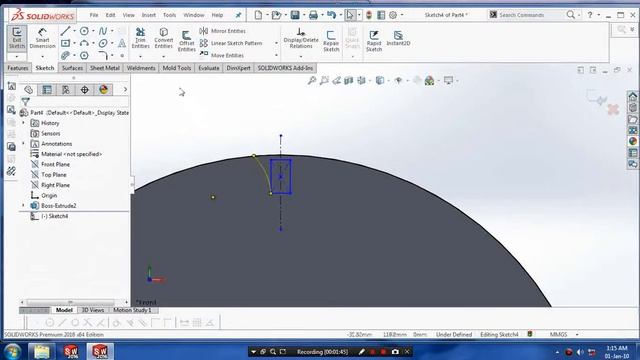Click the Save icon
Image resolution: width=640 pixels, height=360 pixels.
[x=295, y=15]
